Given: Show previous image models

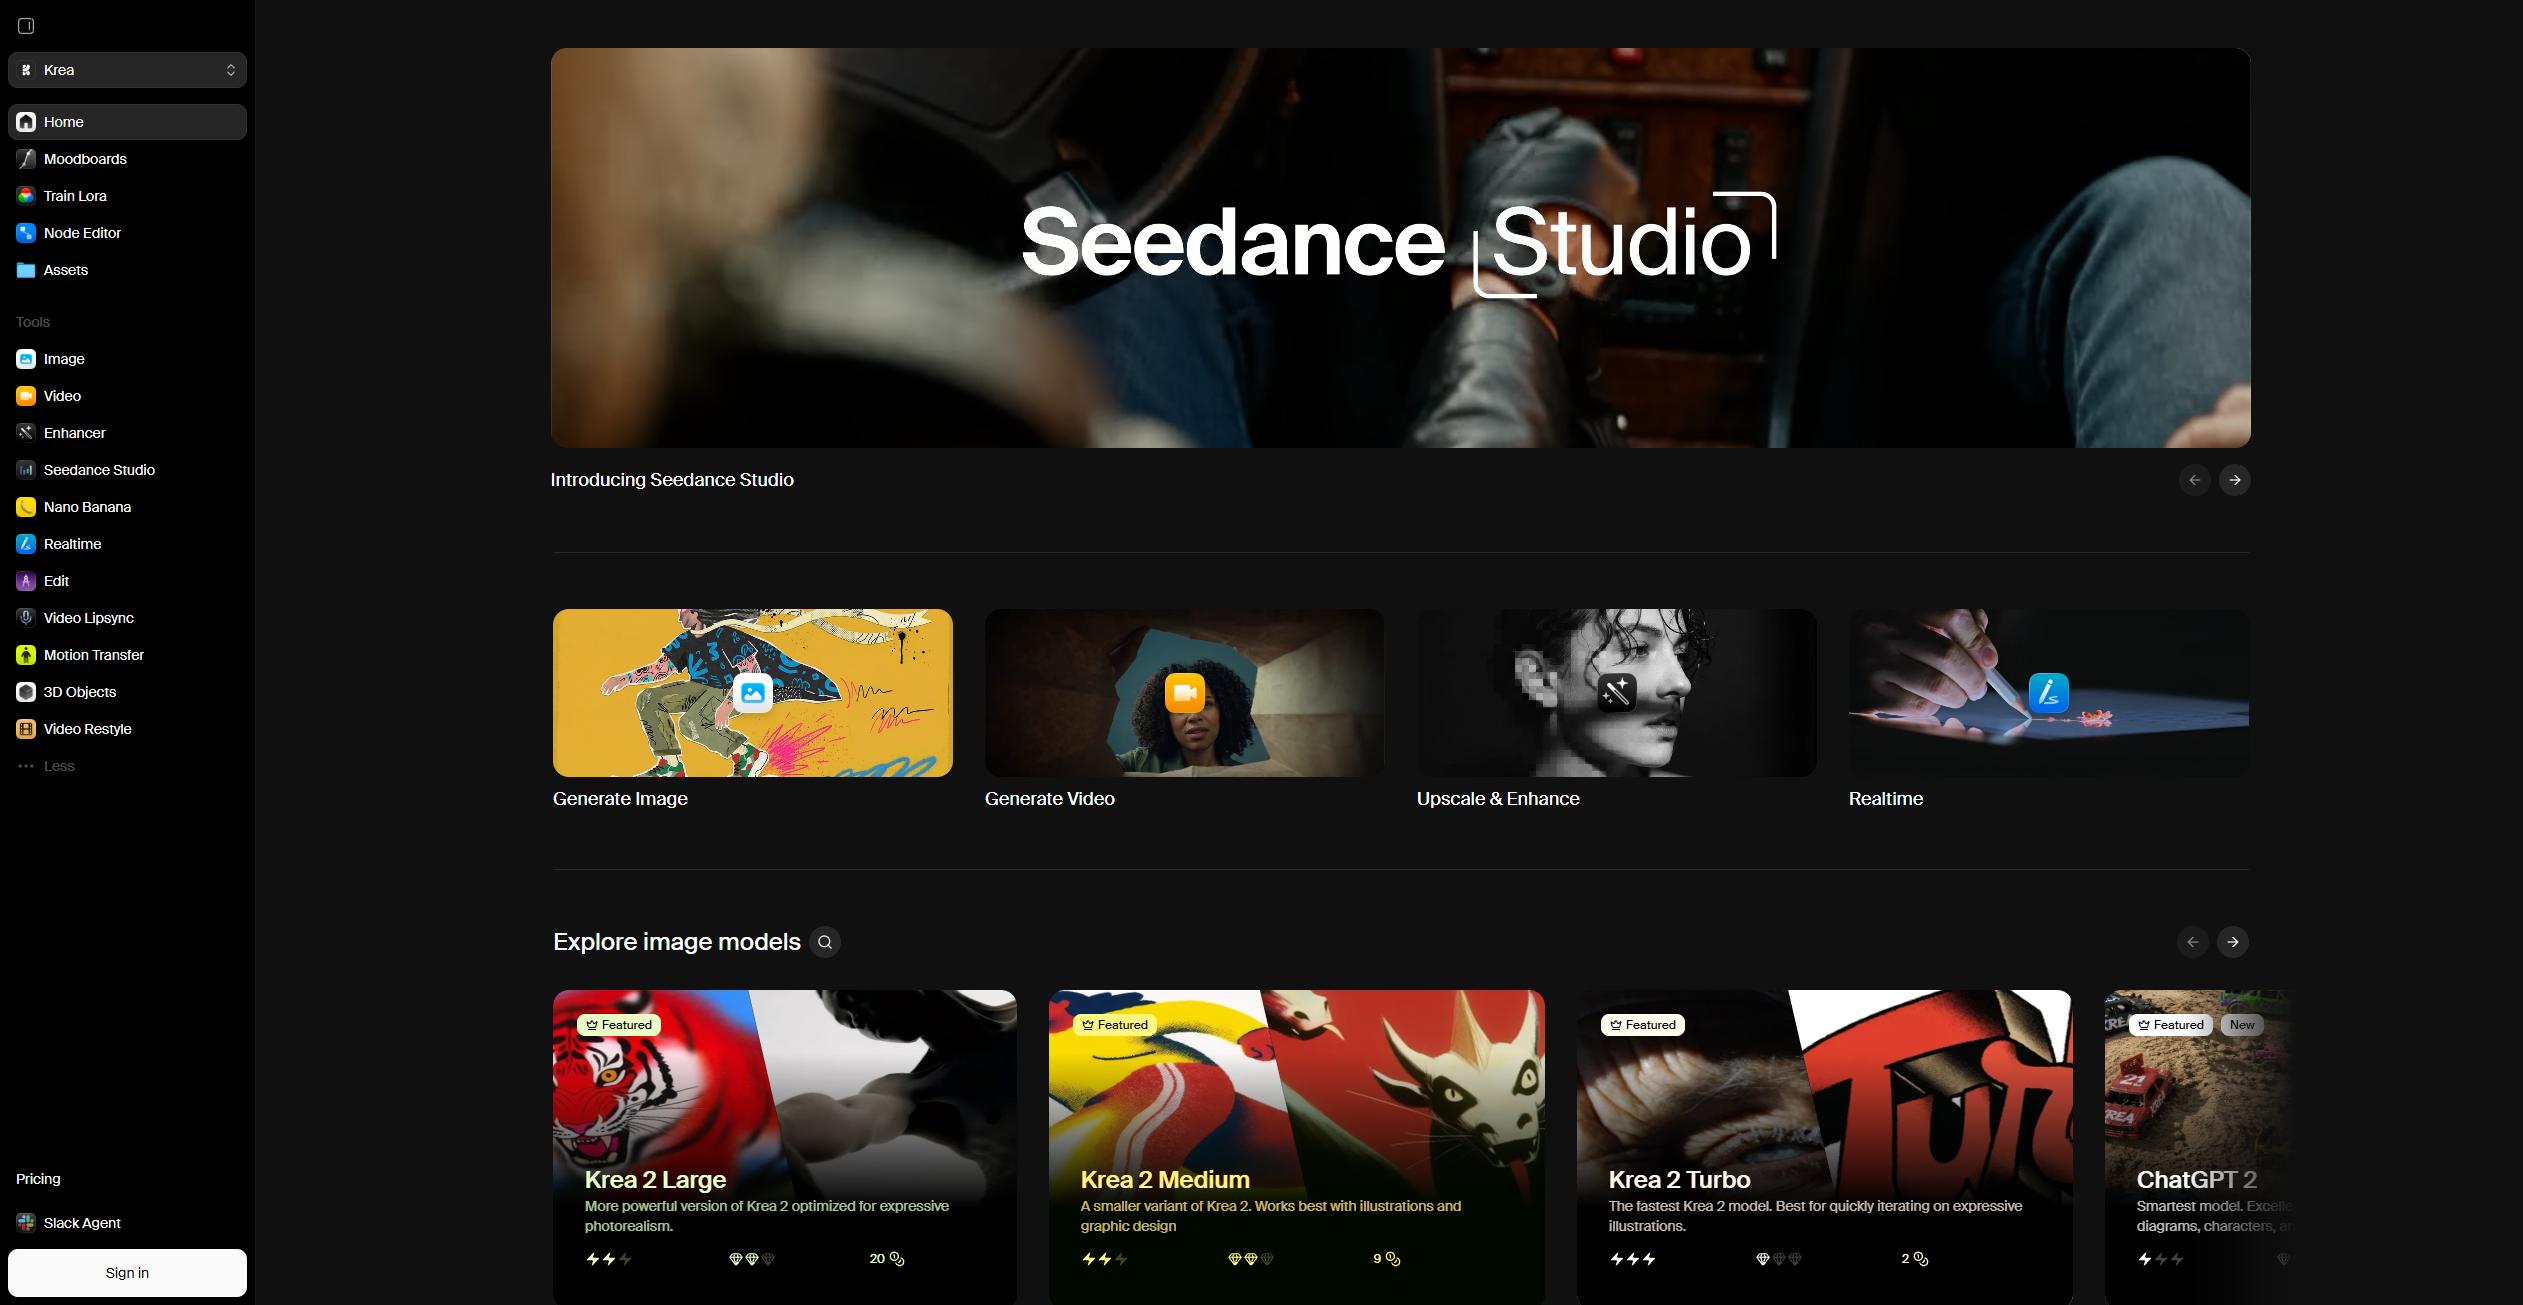Looking at the screenshot, I should coord(2193,942).
